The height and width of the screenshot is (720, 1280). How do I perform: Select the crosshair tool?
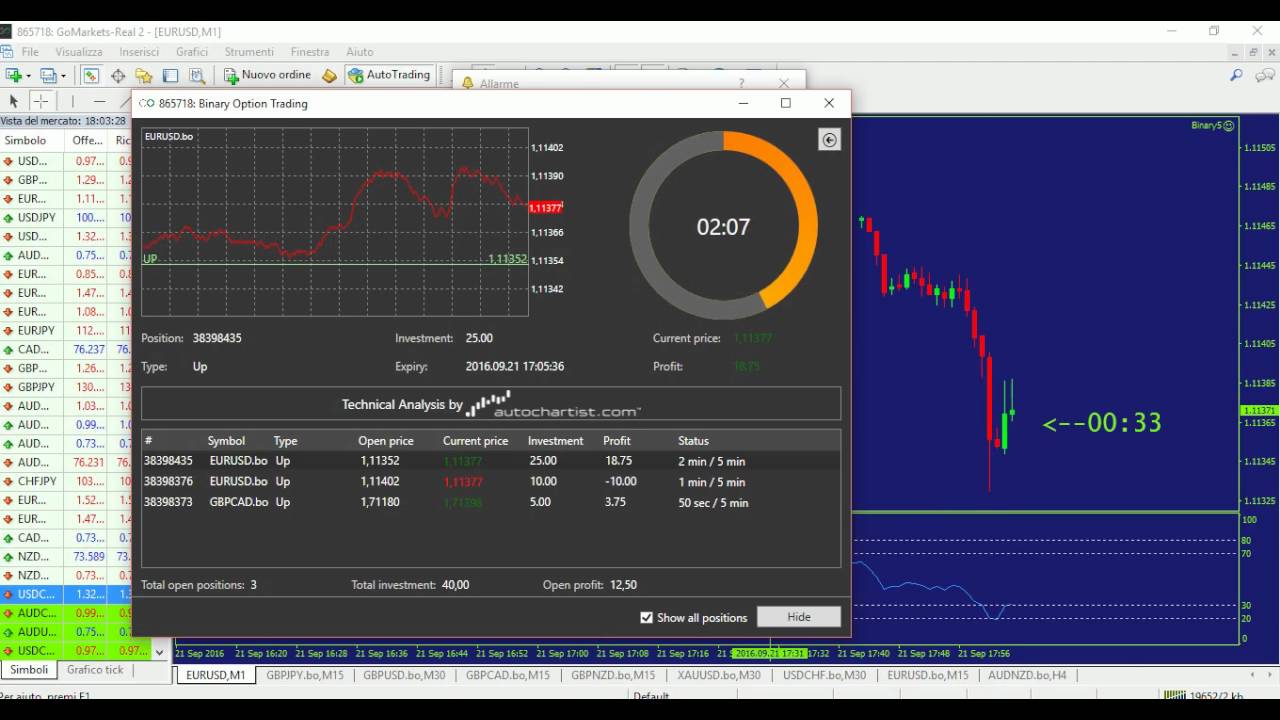coord(41,101)
